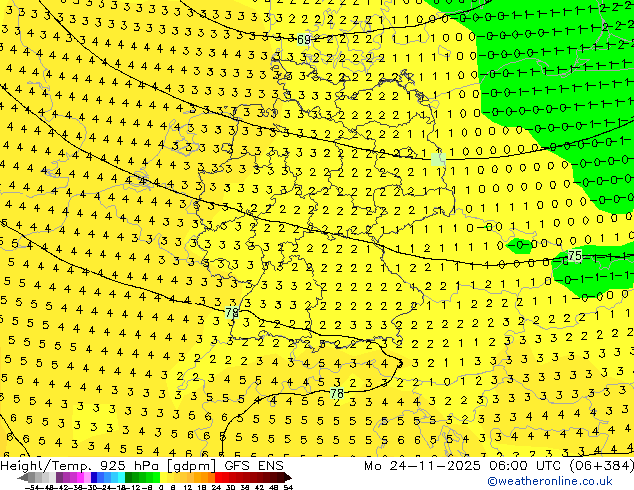Select the 'GFS ENS' model label
The image size is (634, 490).
click(254, 466)
